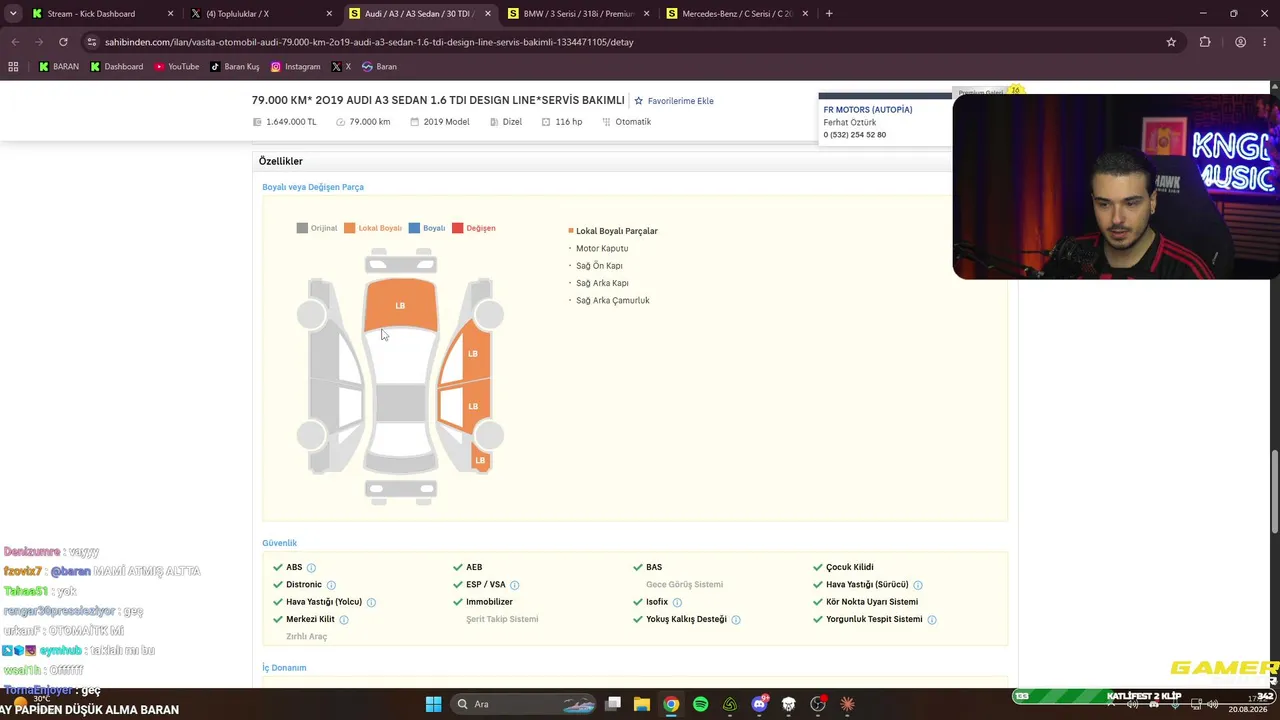Image resolution: width=1280 pixels, height=720 pixels.
Task: Click Favorilerime Ekle link
Action: (x=680, y=101)
